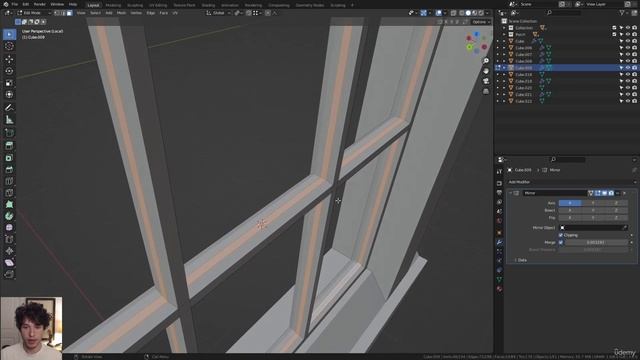The height and width of the screenshot is (360, 640).
Task: Open the Render menu
Action: [40, 4]
